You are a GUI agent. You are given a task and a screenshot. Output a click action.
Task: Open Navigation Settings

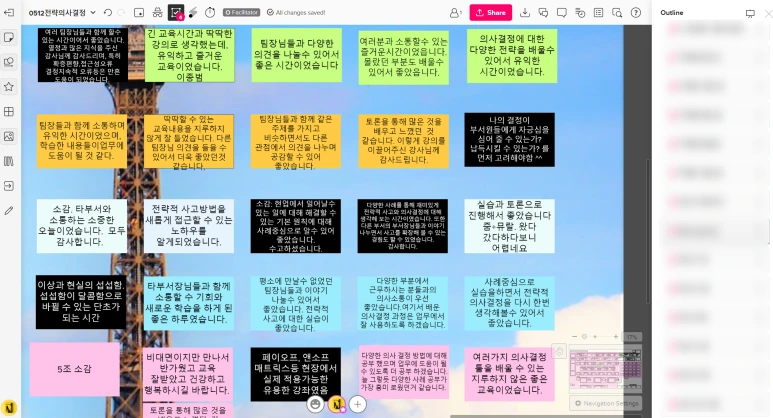[606, 403]
